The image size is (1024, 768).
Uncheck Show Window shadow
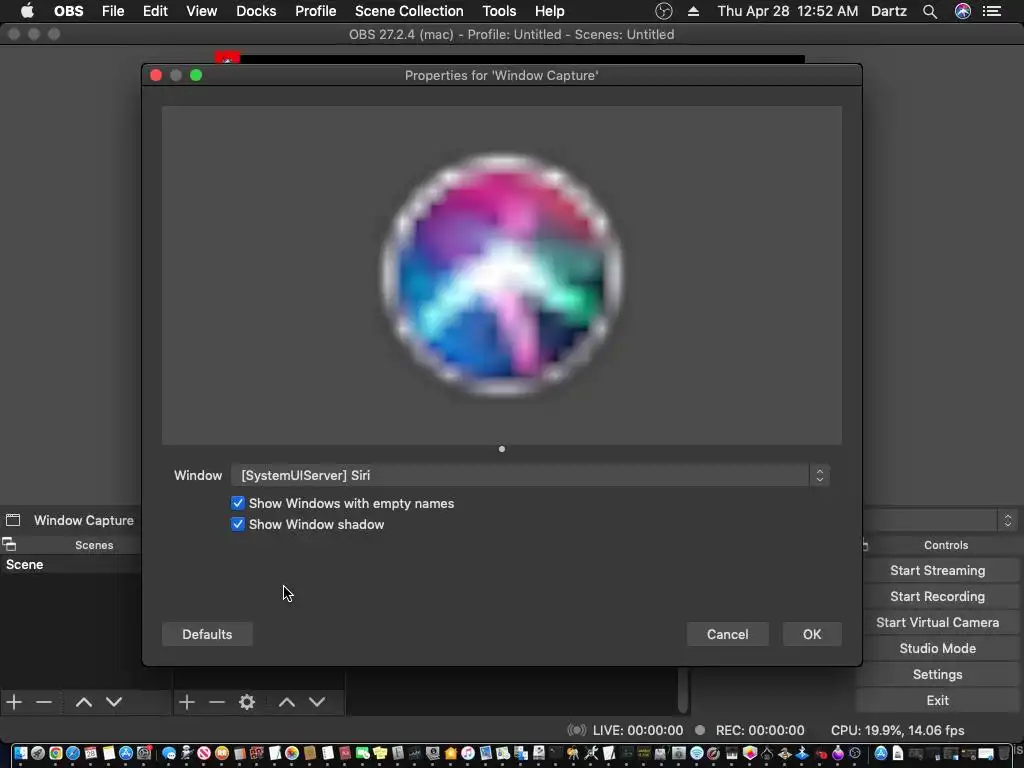coord(238,524)
